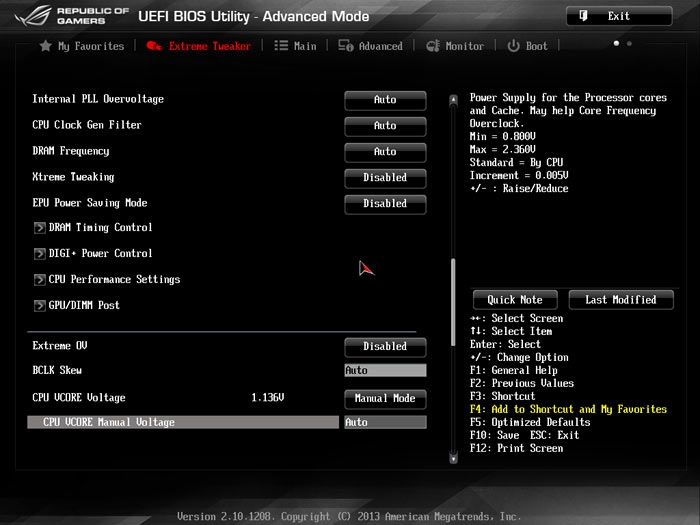Toggle the Extreme OV Disabled option
The width and height of the screenshot is (700, 525).
[385, 347]
